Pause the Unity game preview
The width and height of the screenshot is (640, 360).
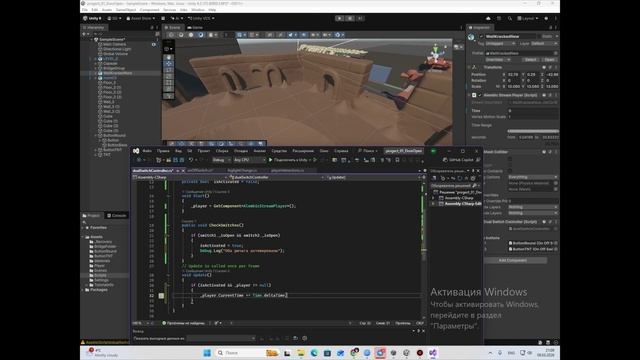tap(350, 18)
